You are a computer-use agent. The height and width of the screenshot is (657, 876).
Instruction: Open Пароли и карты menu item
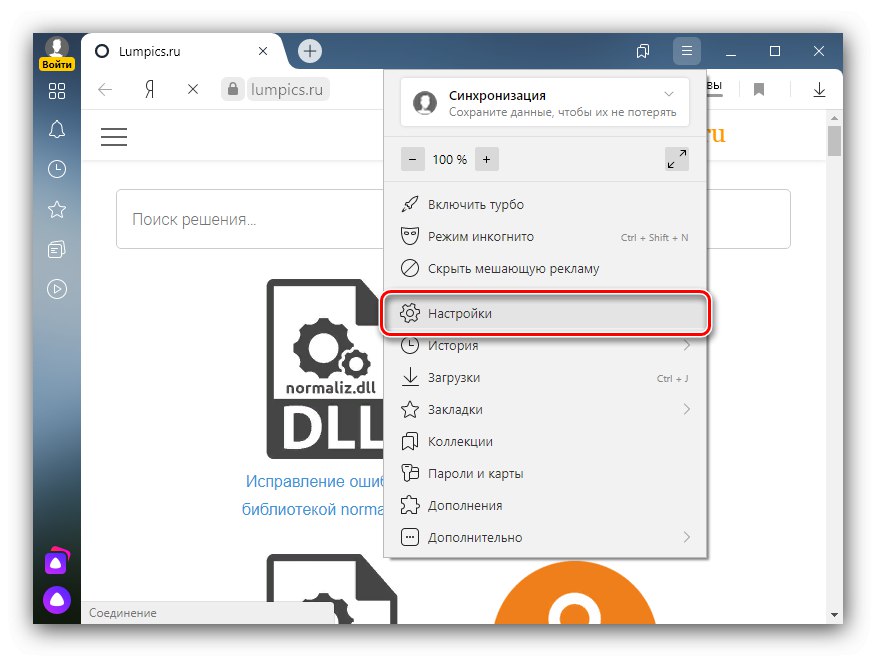coord(545,474)
